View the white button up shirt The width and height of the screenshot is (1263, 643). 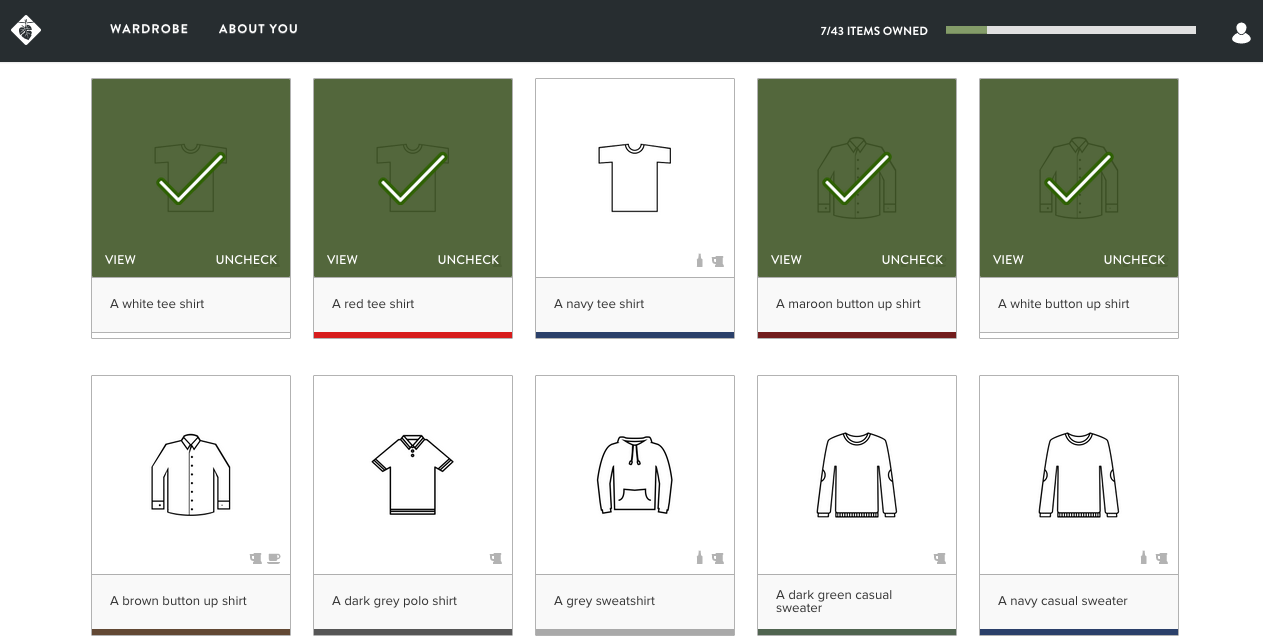tap(1008, 260)
